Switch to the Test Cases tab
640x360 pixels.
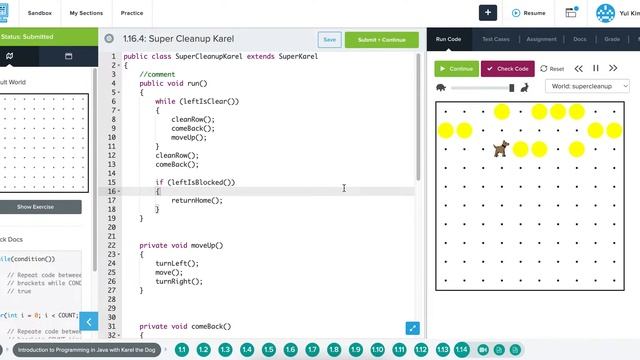coord(496,39)
